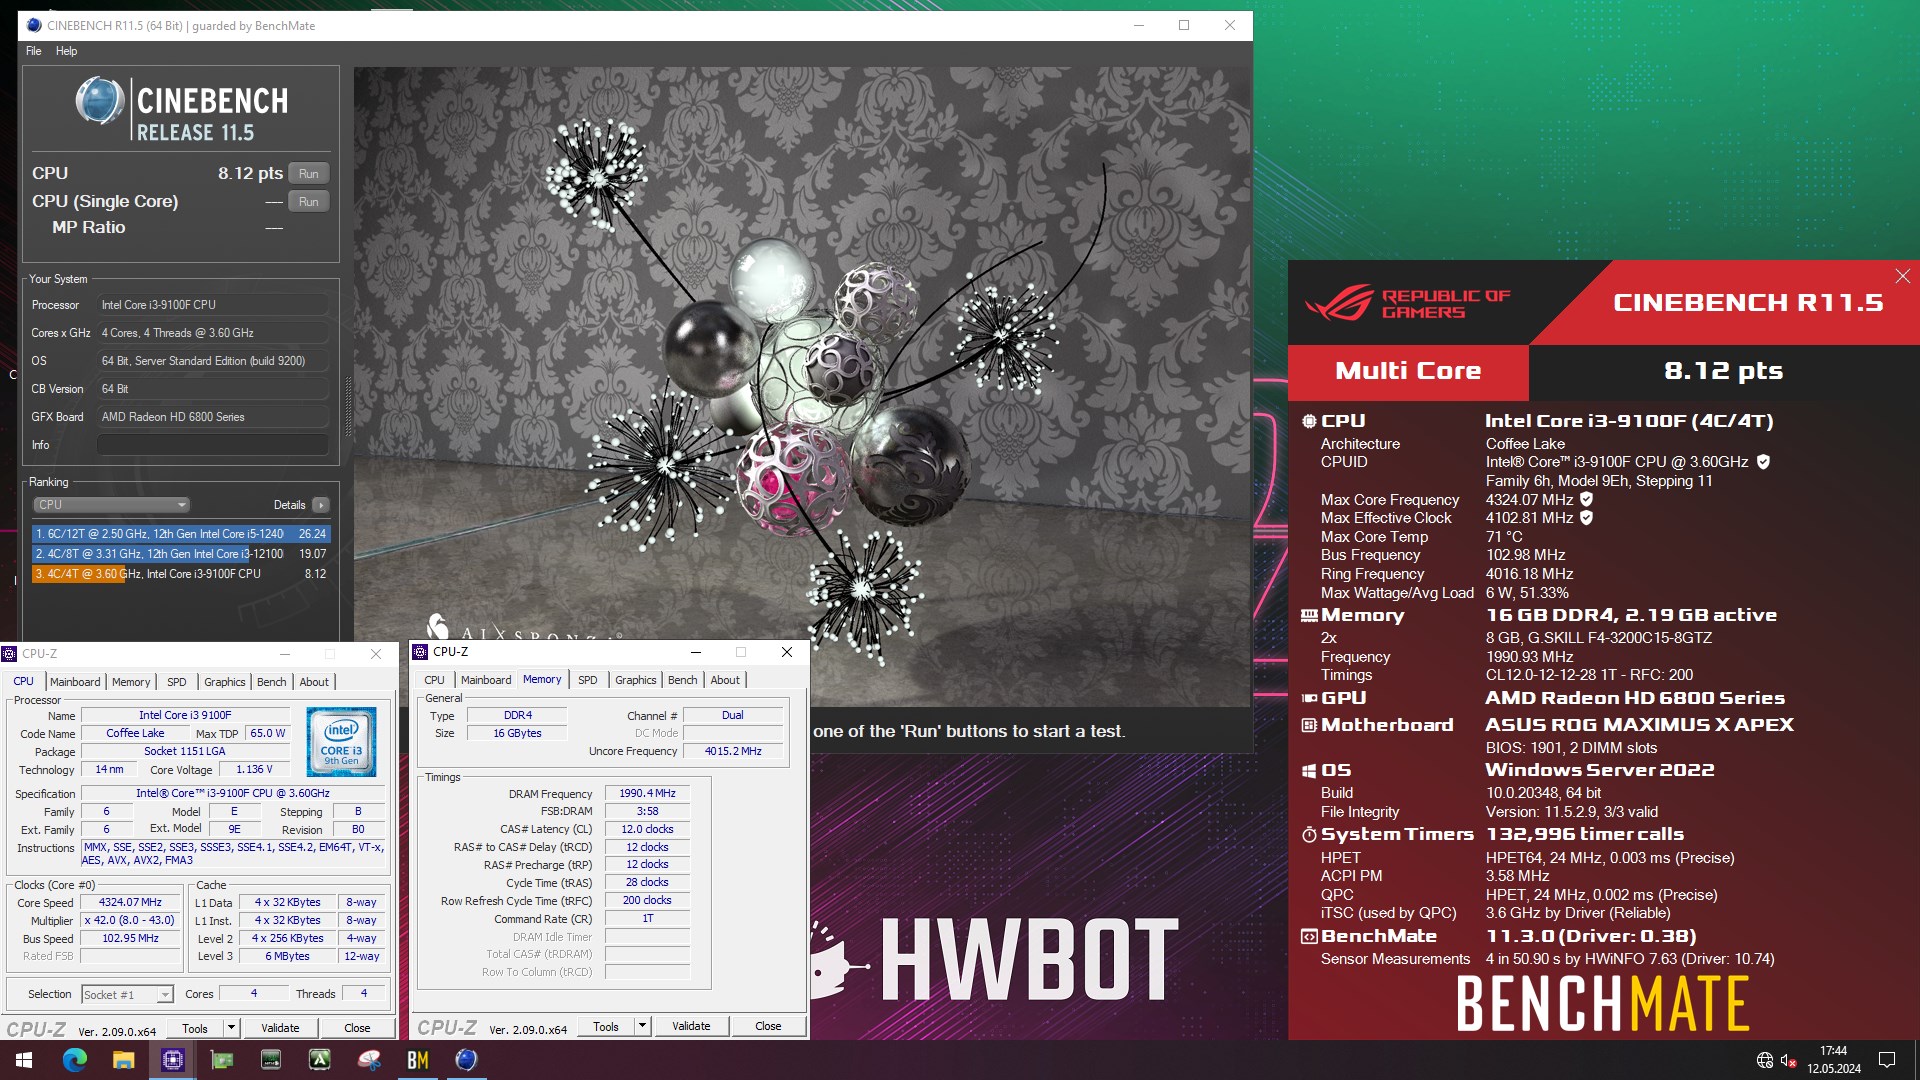This screenshot has width=1920, height=1080.
Task: Click the Core Speed value 4324.07 MHz
Action: click(x=130, y=902)
